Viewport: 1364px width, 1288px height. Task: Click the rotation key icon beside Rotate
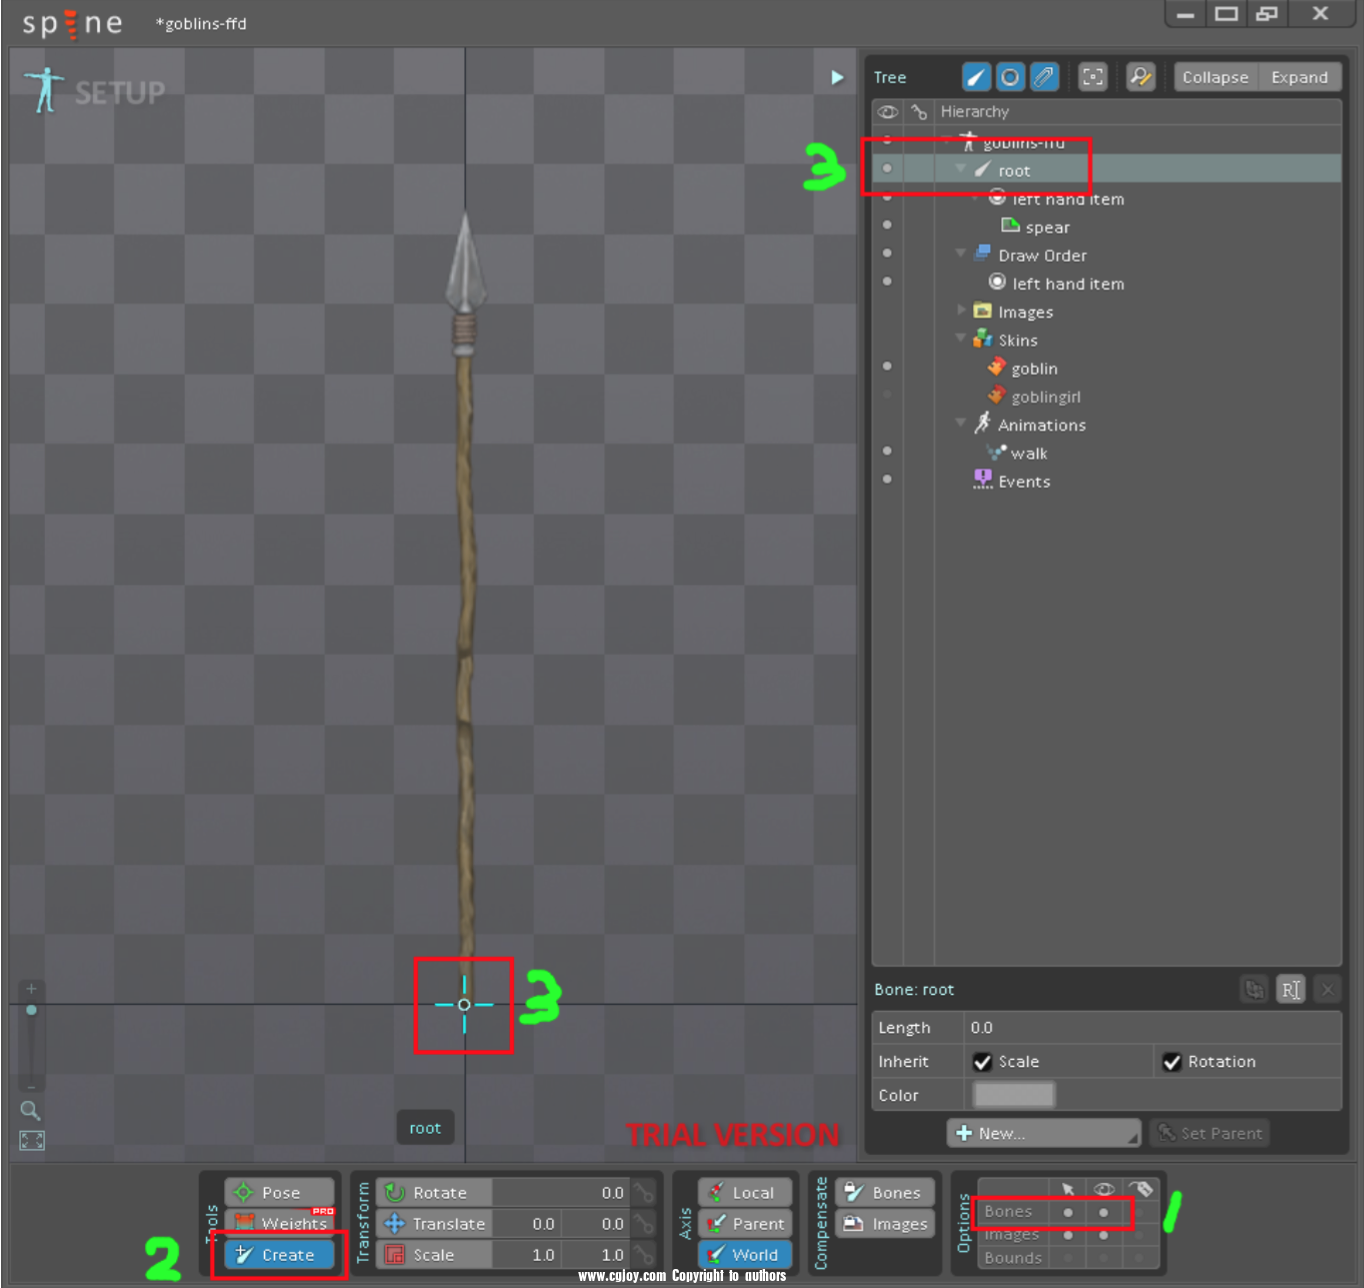[x=644, y=1192]
